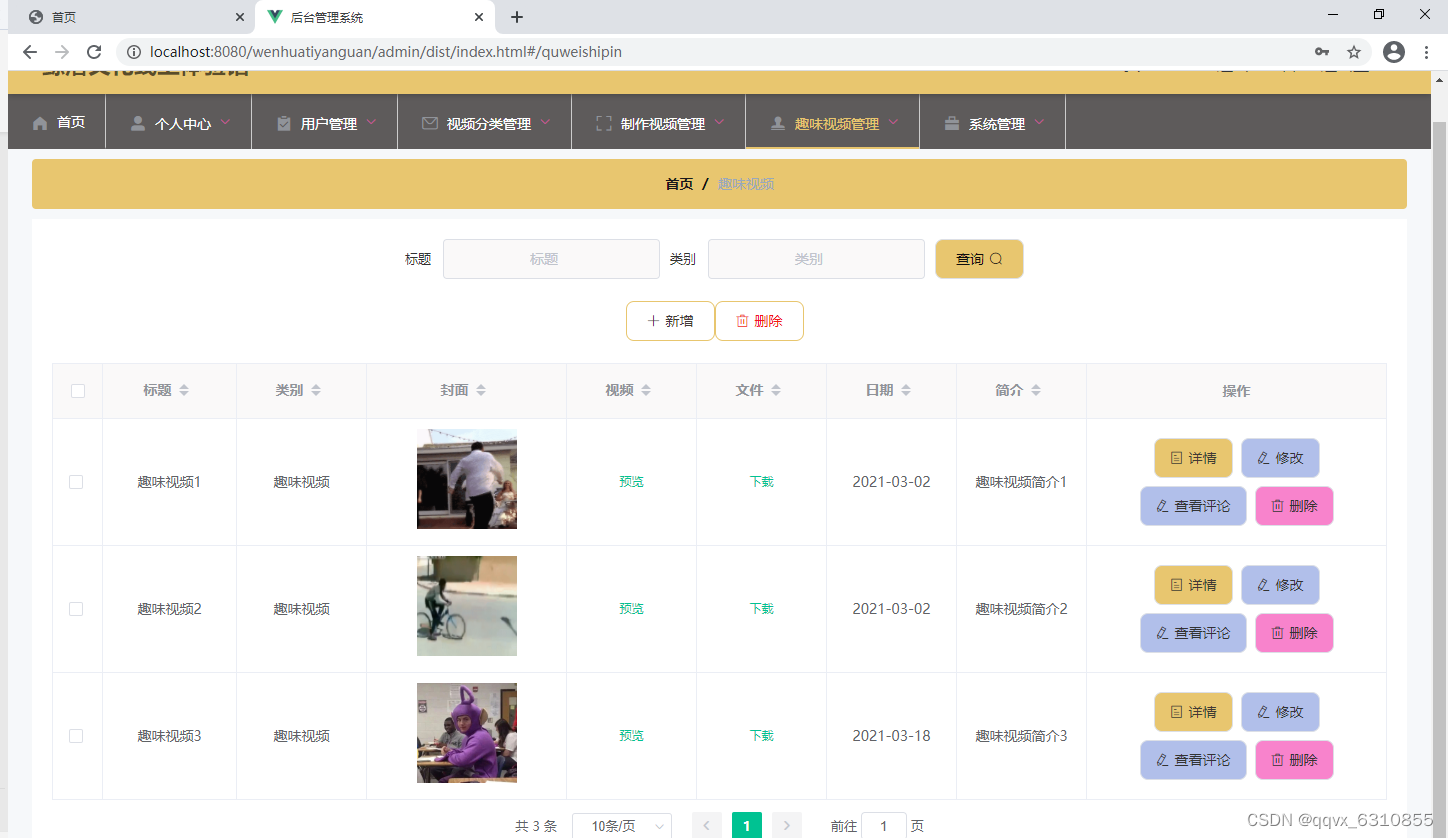Switch to the 首页 browser tab
Image resolution: width=1448 pixels, height=838 pixels.
(x=128, y=17)
